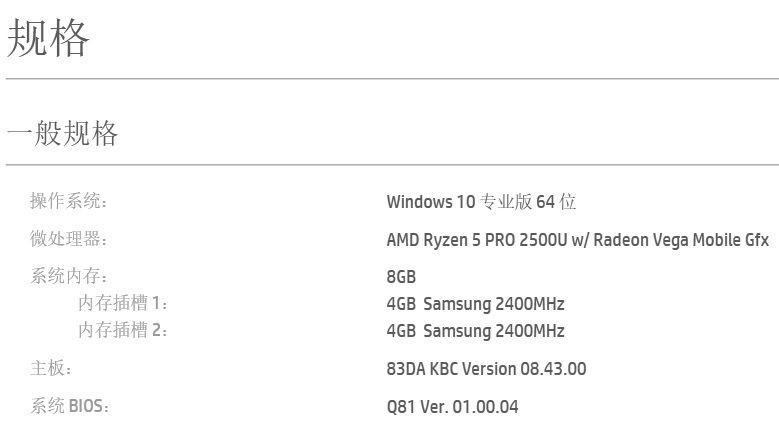779x429 pixels.
Task: Click the 4GB Samsung value for 内存插槽 2
Action: [x=475, y=331]
